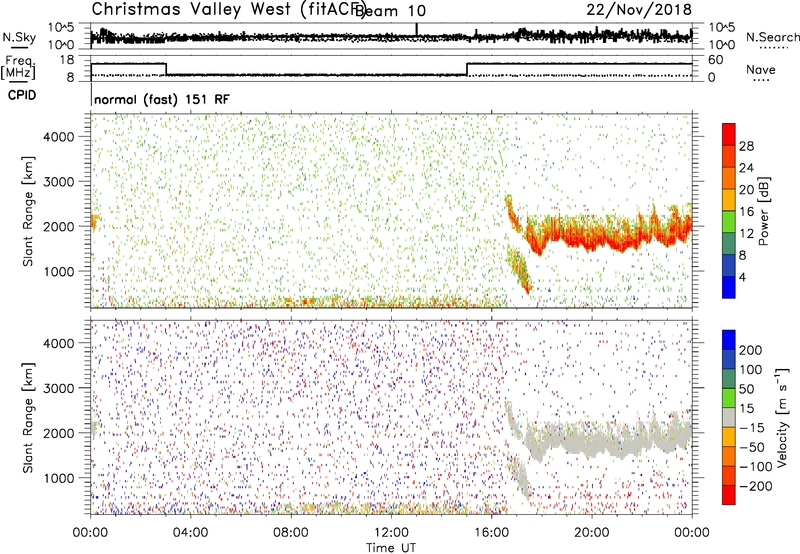Select the CPID row label
The image size is (800, 554).
(x=22, y=95)
